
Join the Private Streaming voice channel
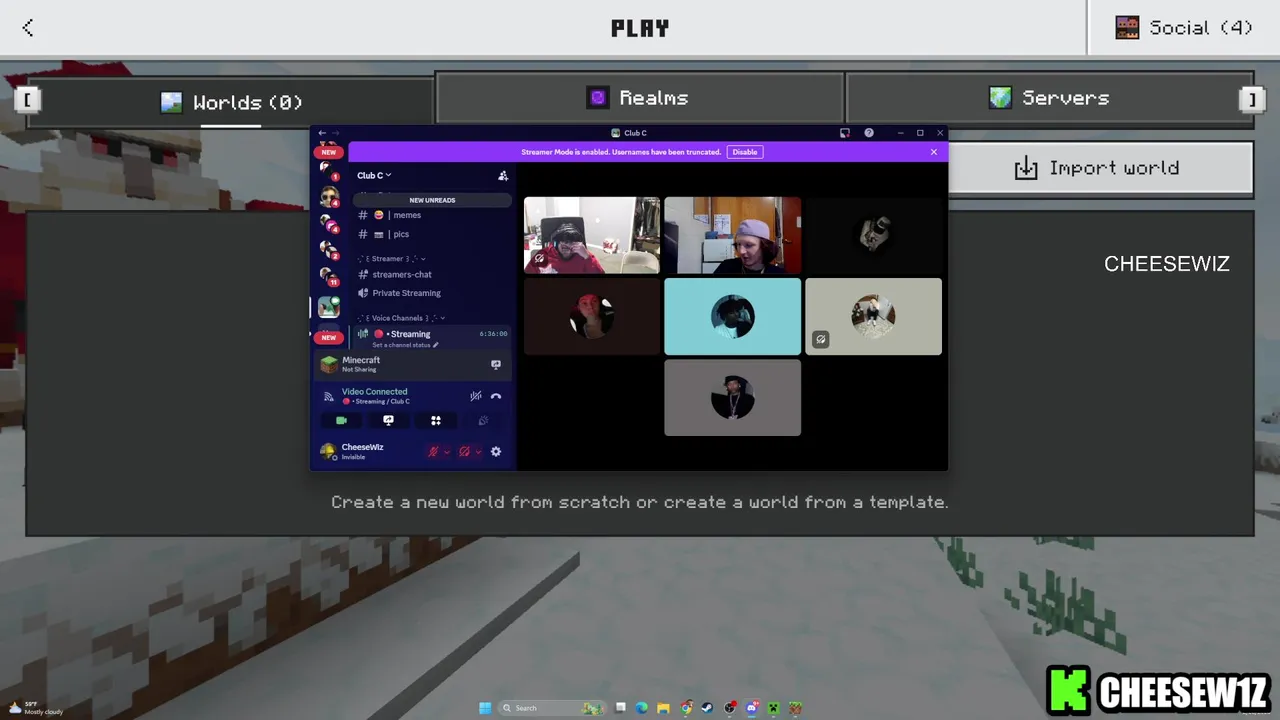pos(432,293)
